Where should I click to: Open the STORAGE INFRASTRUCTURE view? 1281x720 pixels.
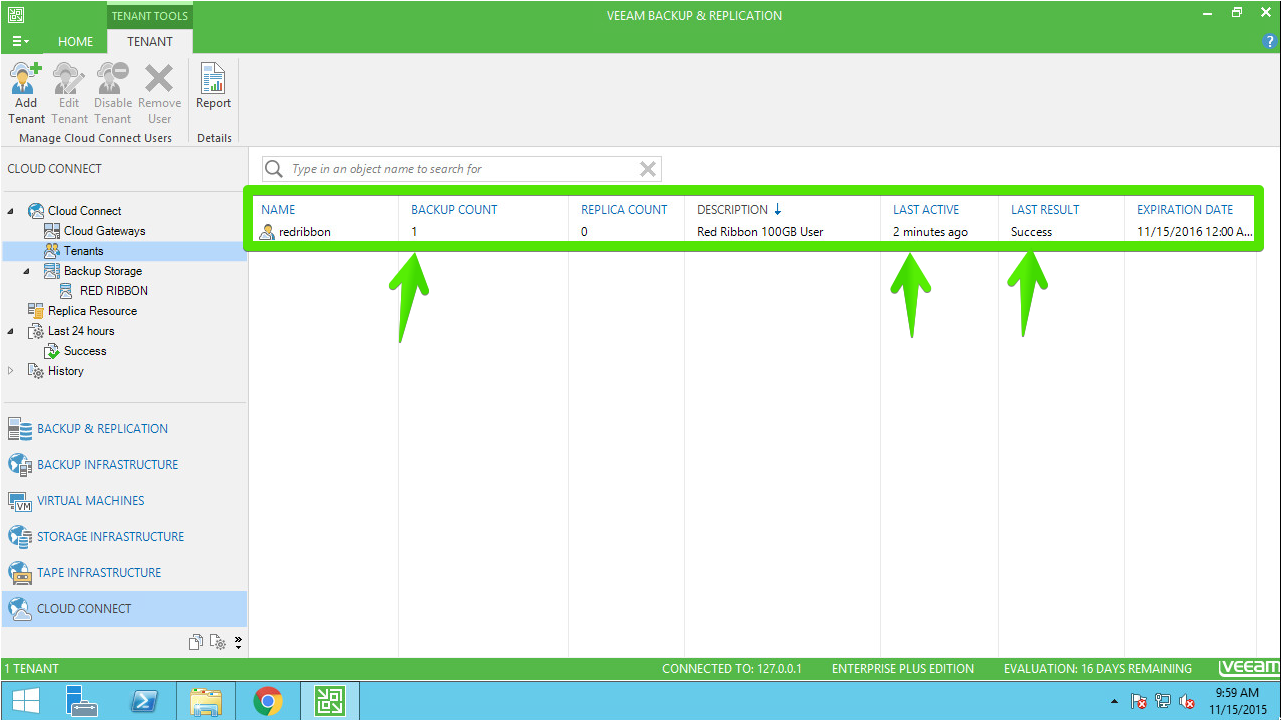(124, 537)
